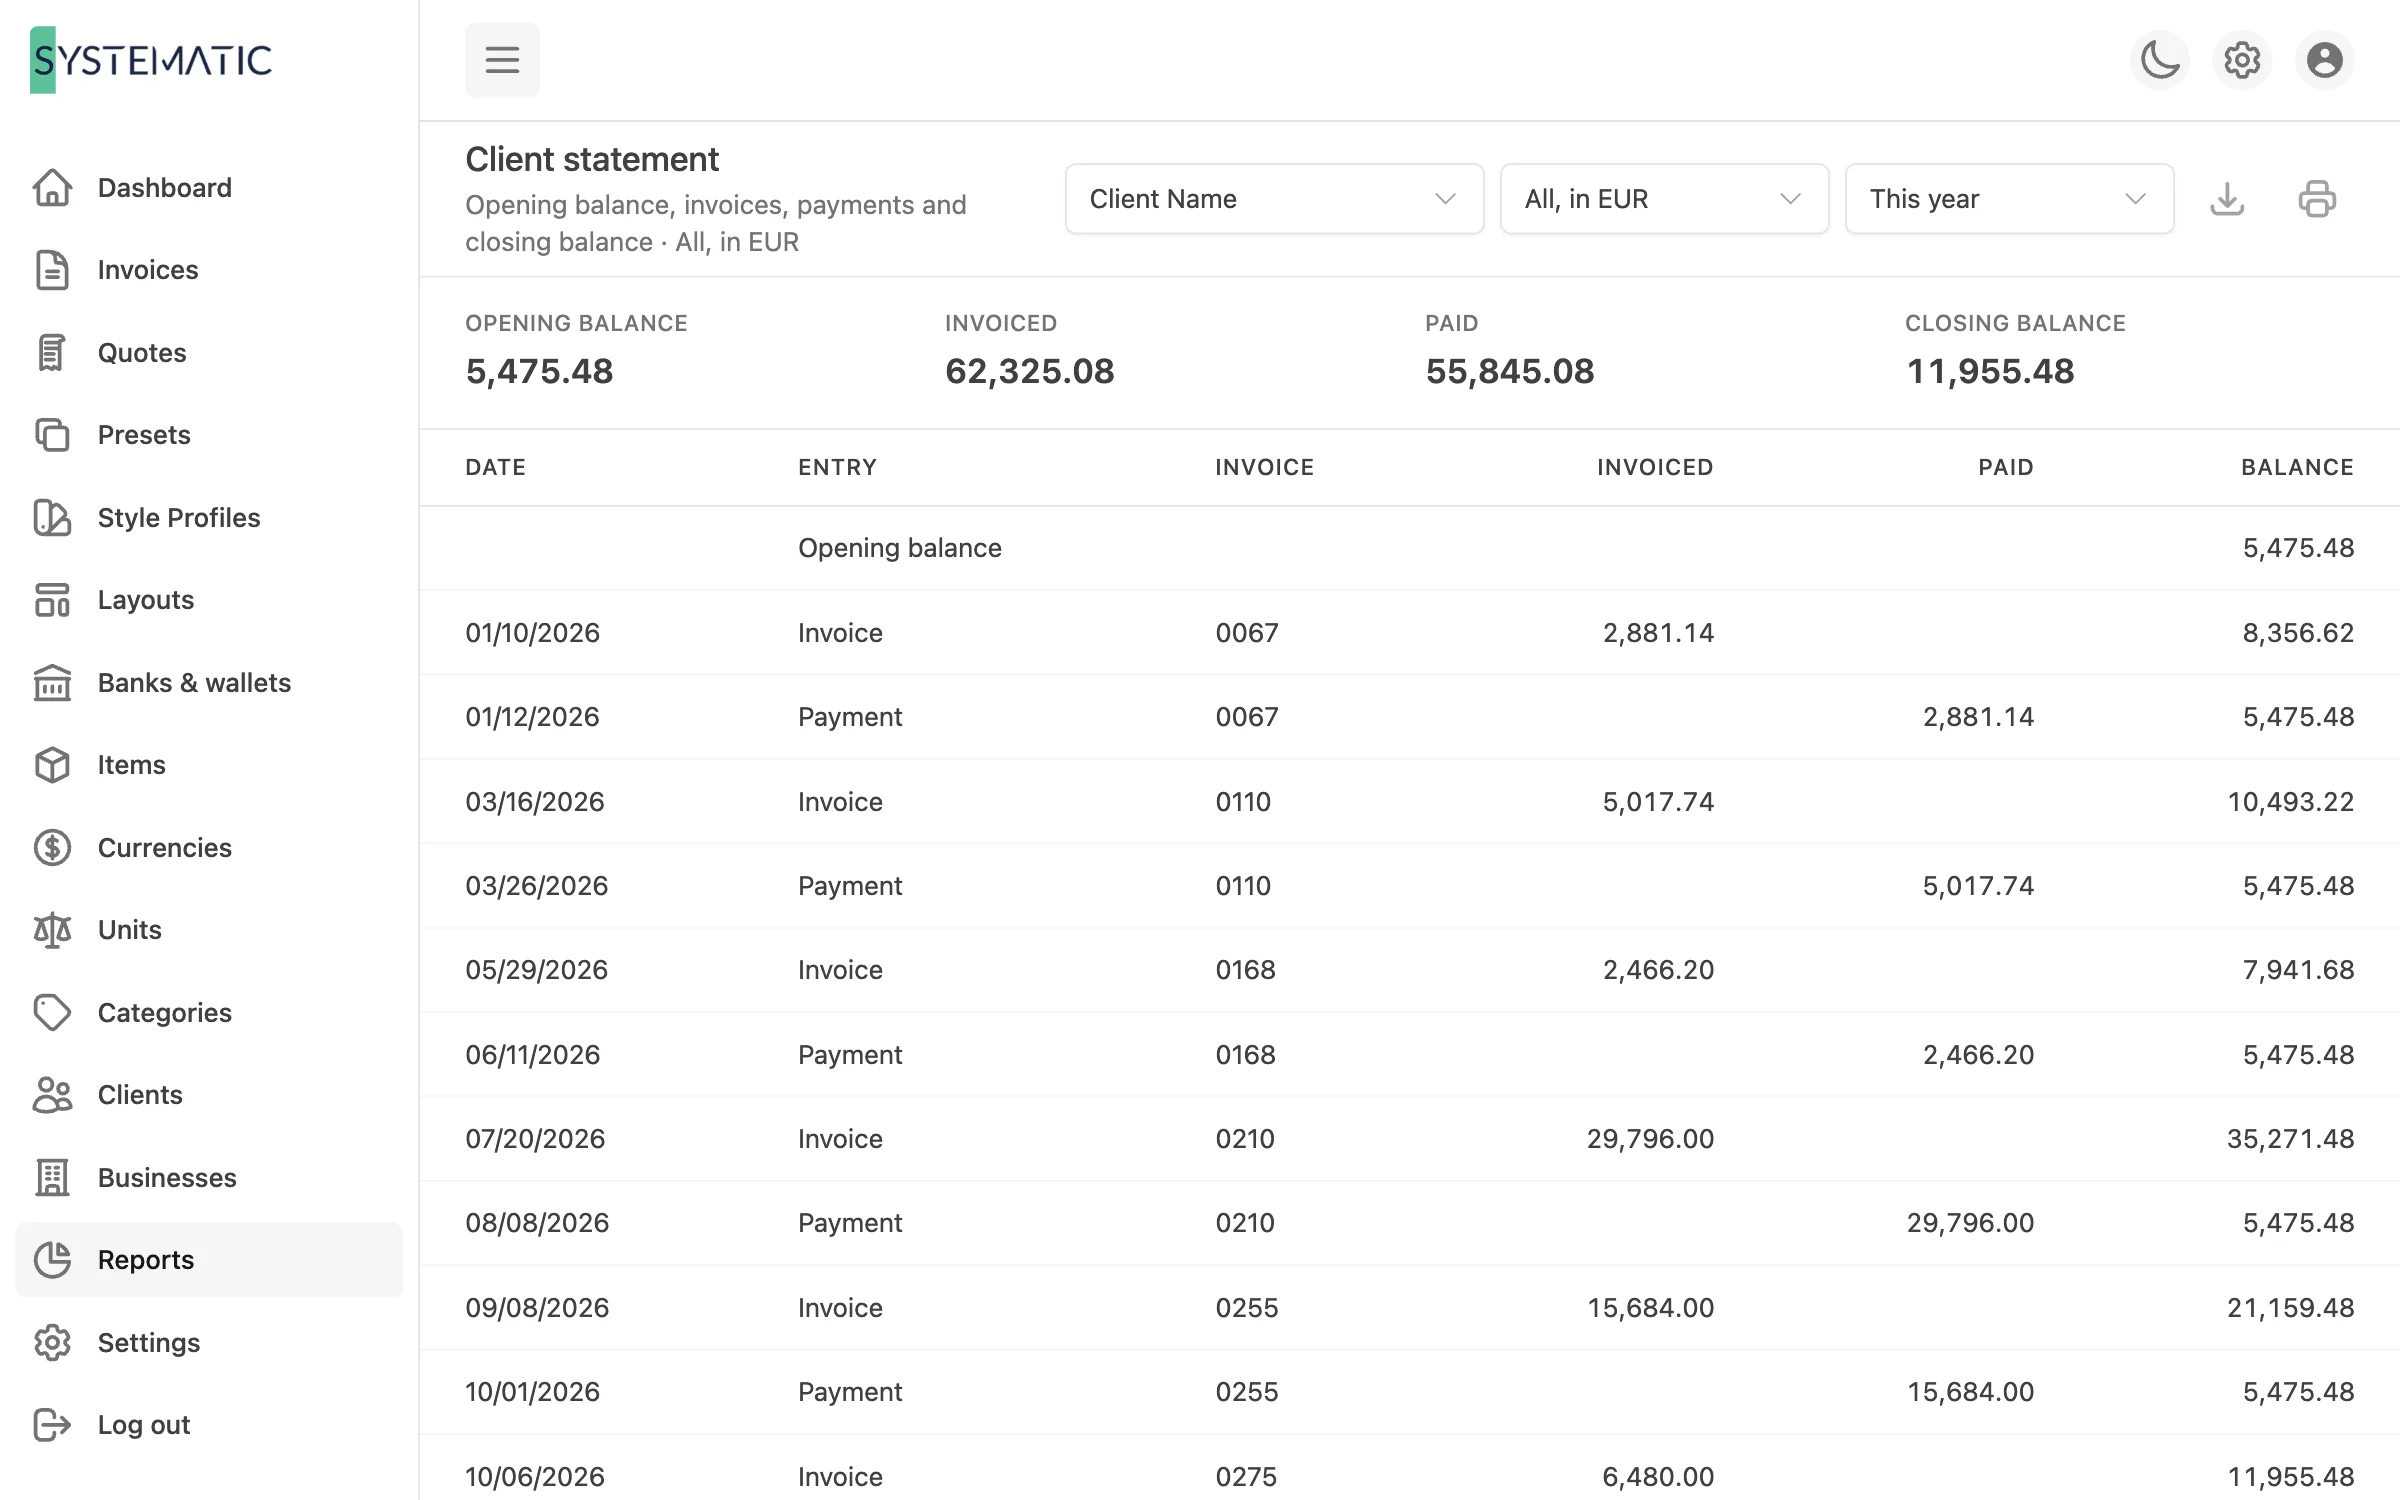Select invoice number 0067 in 01/10/2026 row

(x=1247, y=633)
